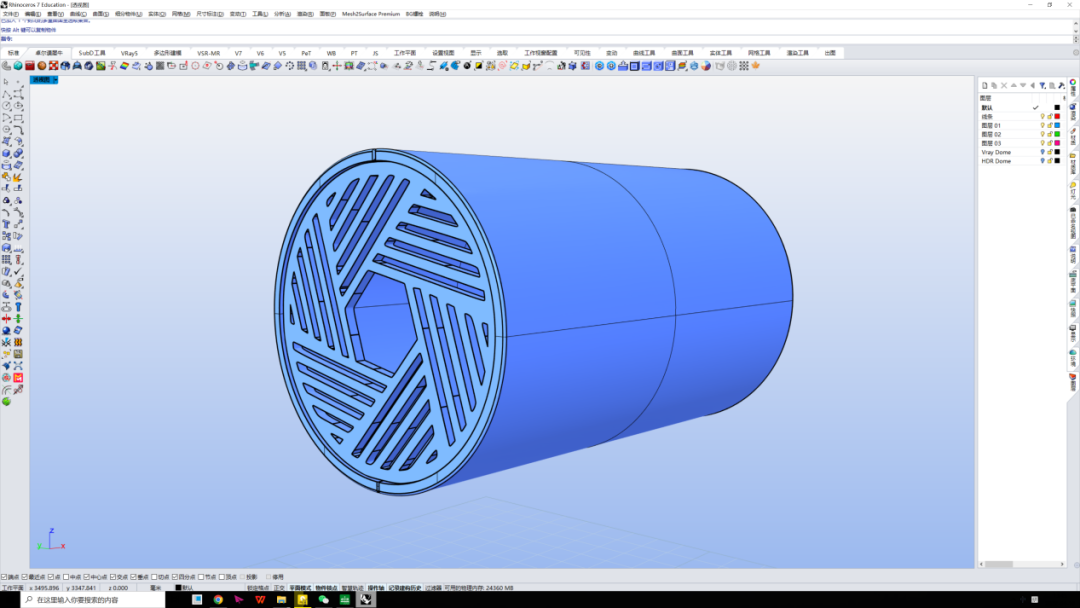The width and height of the screenshot is (1080, 608).
Task: Toggle visibility bulb of 图层 02 layer
Action: (1042, 134)
